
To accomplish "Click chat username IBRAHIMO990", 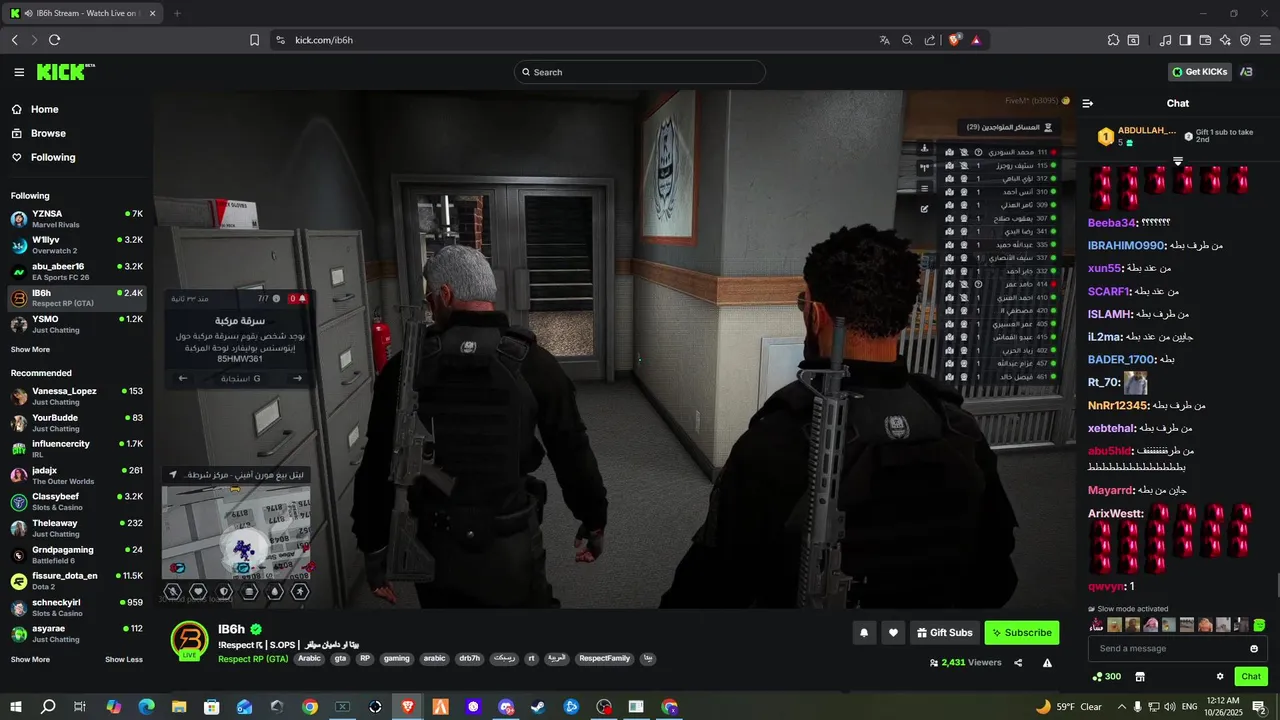I will [1127, 245].
